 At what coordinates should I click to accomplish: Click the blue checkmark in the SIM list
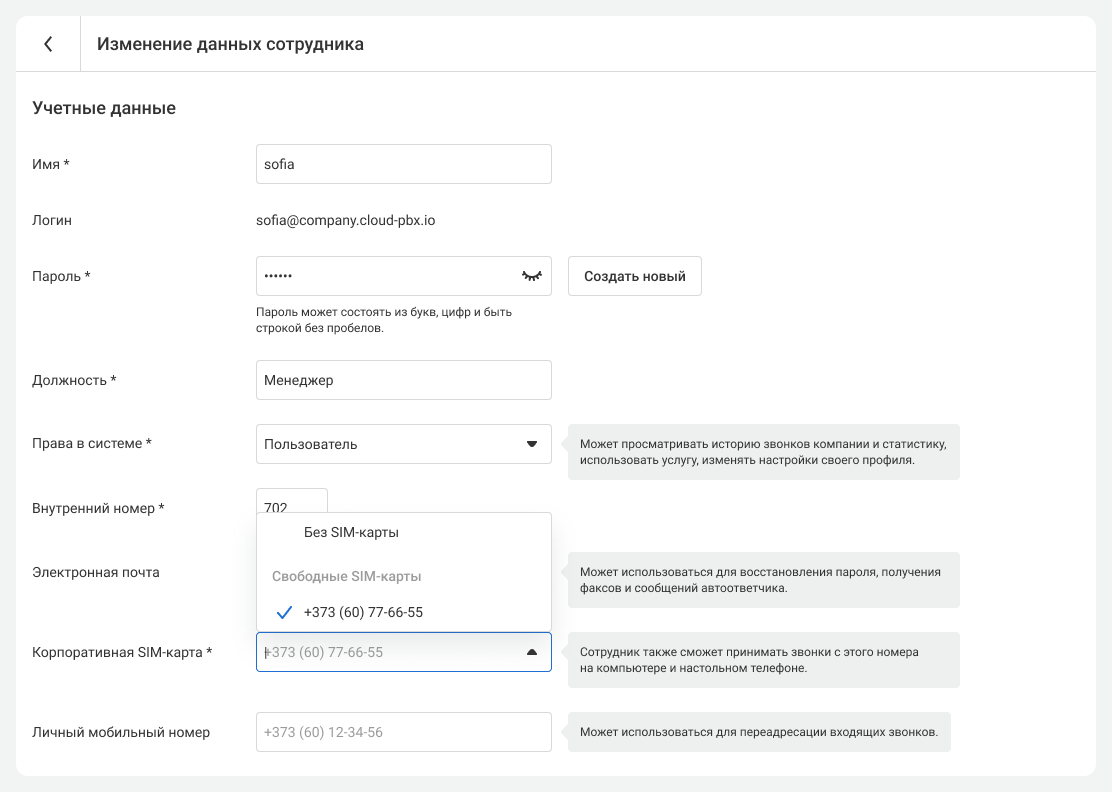284,612
